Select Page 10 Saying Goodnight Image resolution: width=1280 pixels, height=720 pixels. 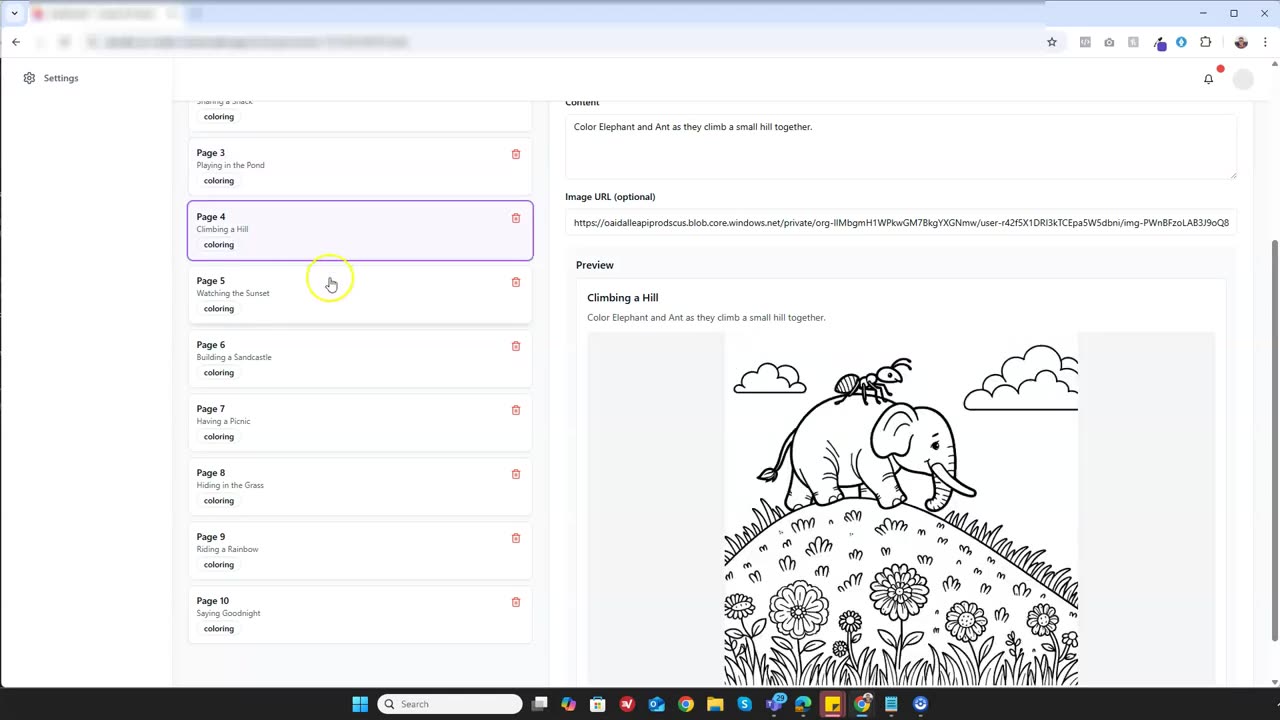pos(360,614)
